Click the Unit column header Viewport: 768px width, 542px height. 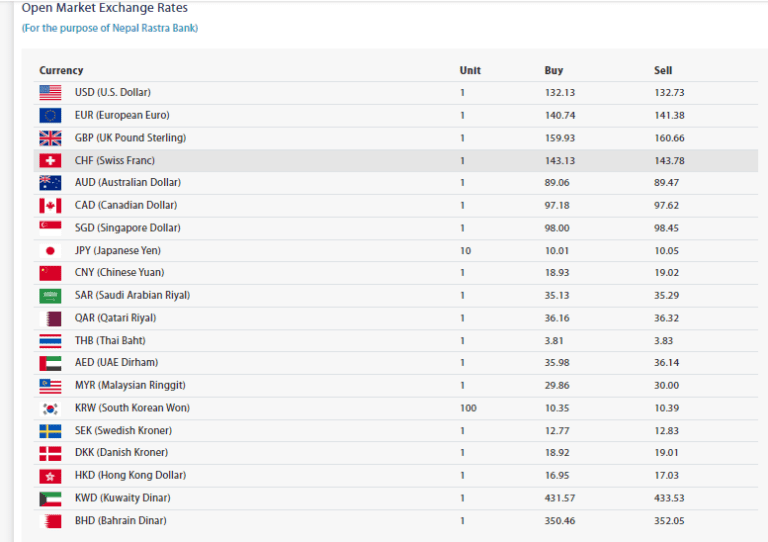pyautogui.click(x=470, y=70)
